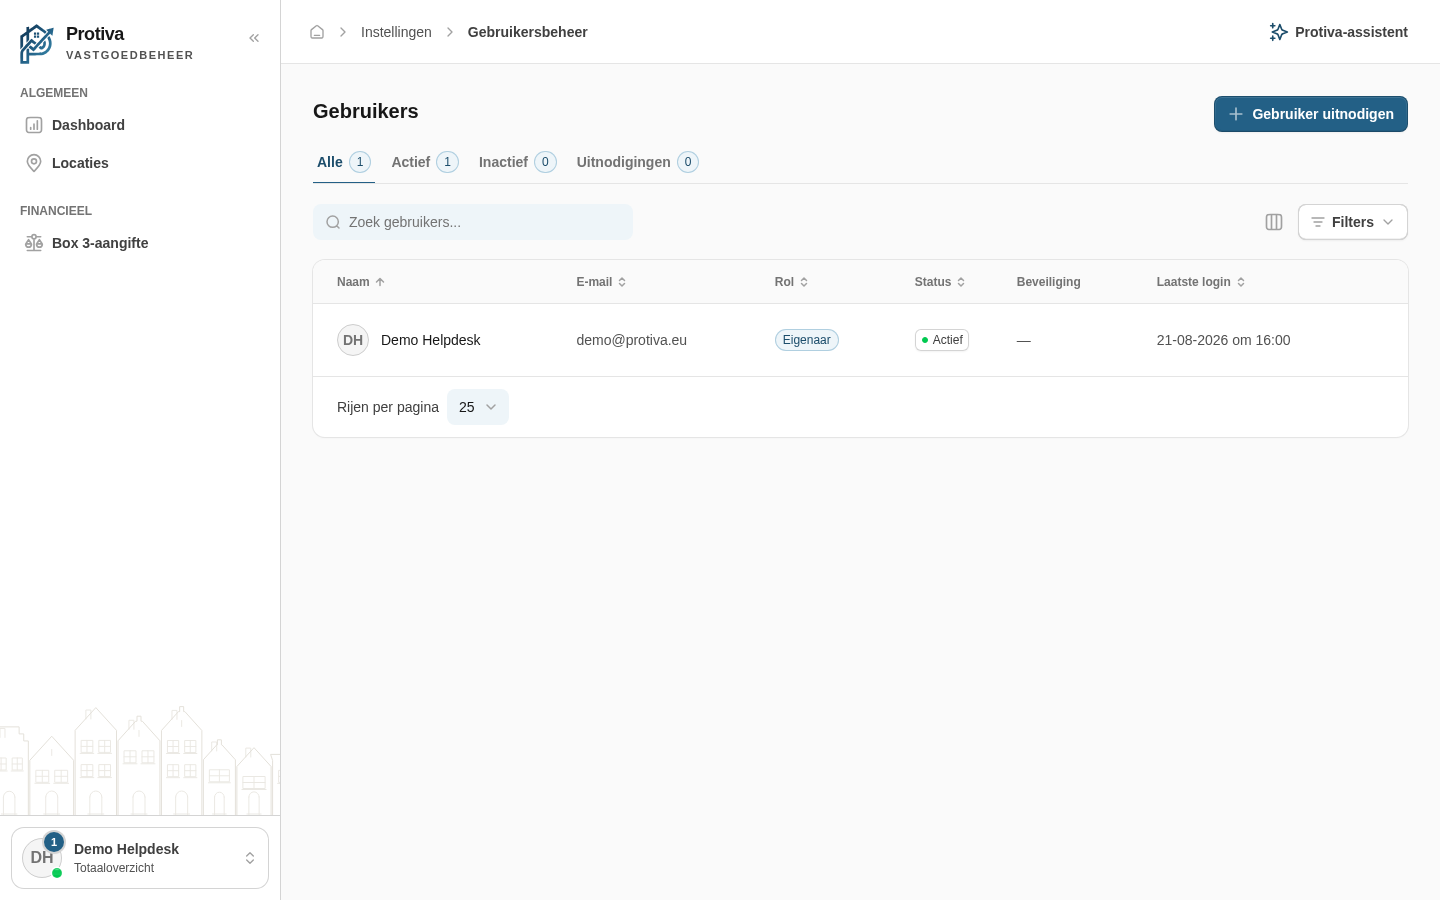Open the Protiva-assistent
The image size is (1440, 900).
[1338, 32]
